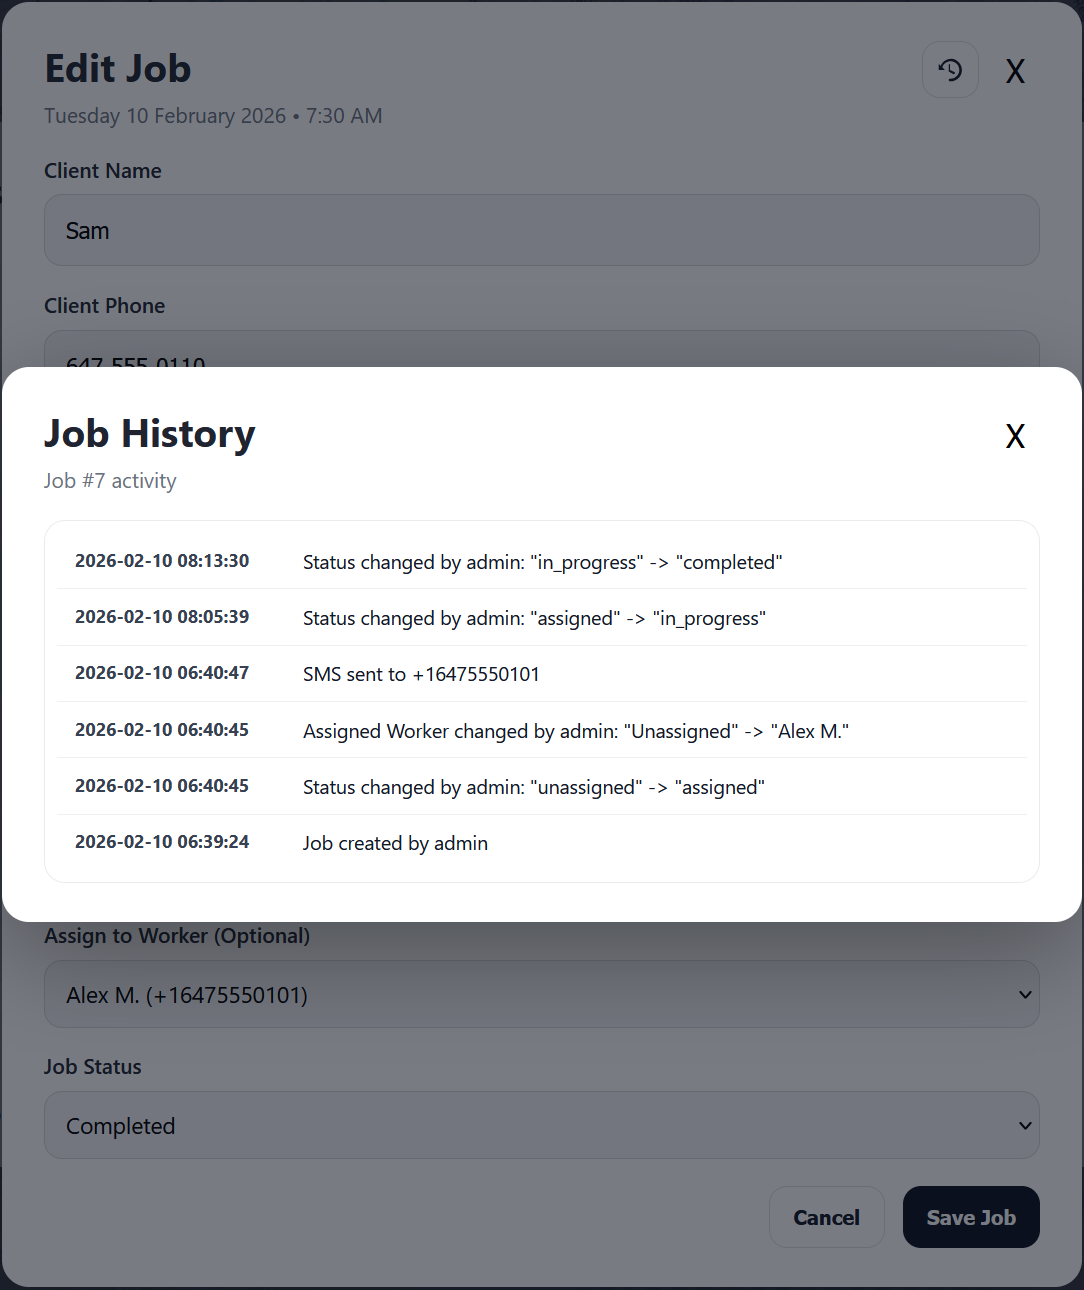Screen dimensions: 1084x1290
Task: Open the Job Status dropdown
Action: pyautogui.click(x=541, y=1125)
